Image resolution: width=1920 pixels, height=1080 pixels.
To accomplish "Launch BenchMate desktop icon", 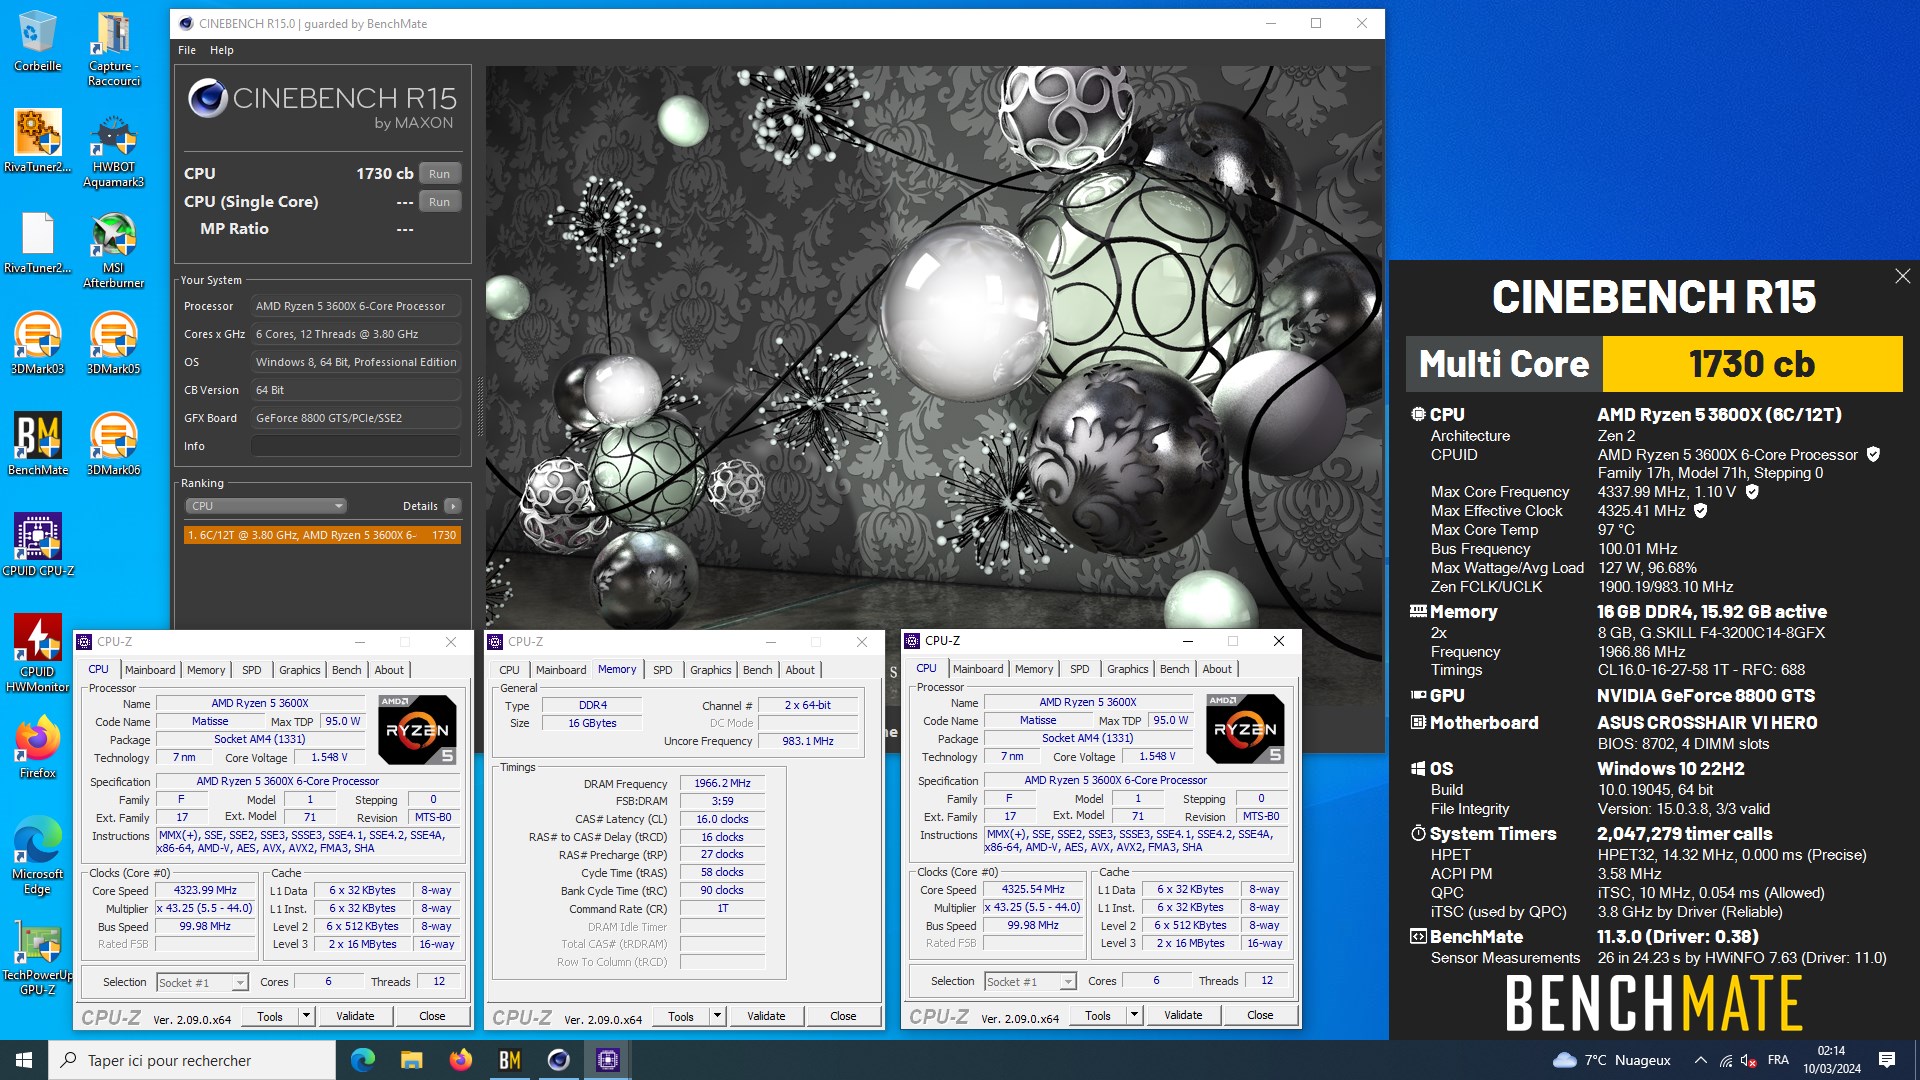I will click(x=37, y=444).
